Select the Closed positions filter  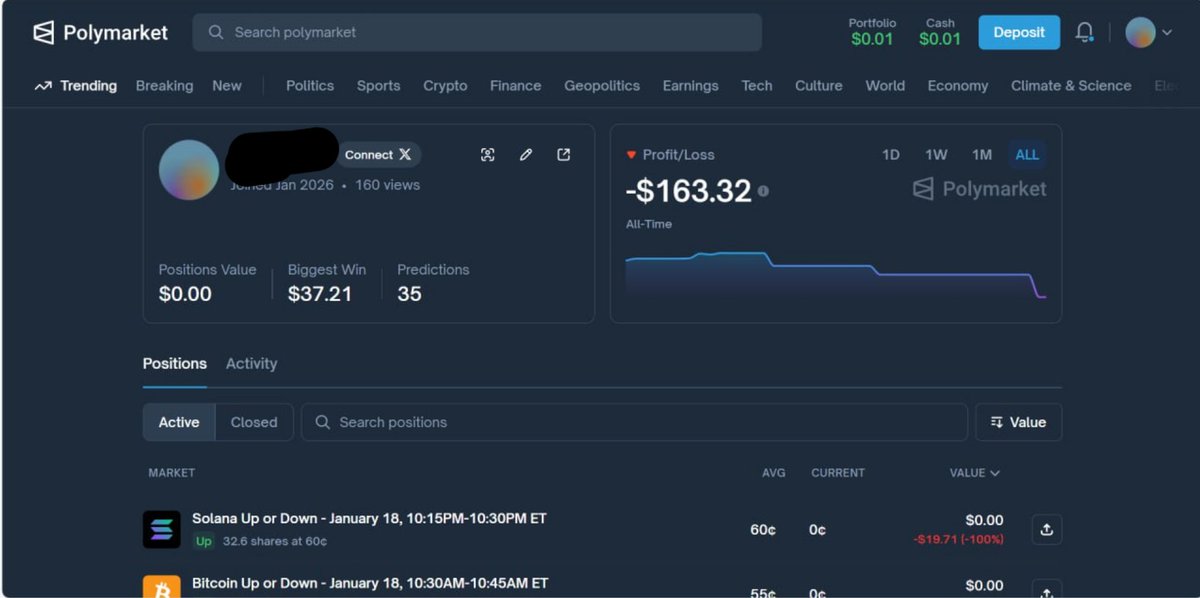click(x=254, y=422)
